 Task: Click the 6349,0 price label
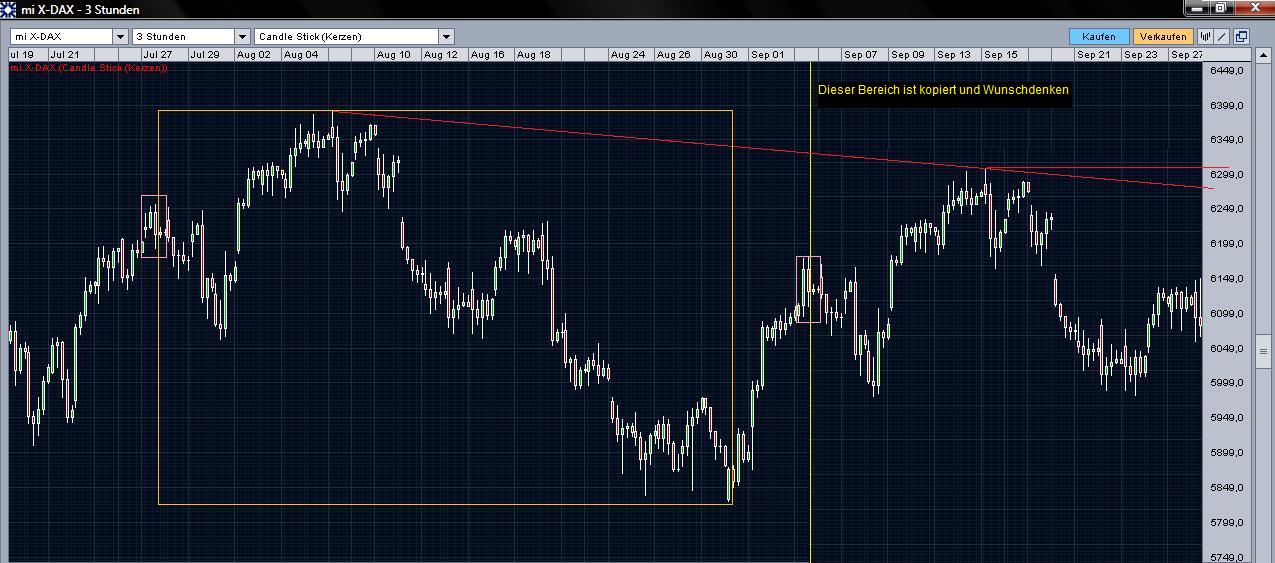[x=1226, y=140]
